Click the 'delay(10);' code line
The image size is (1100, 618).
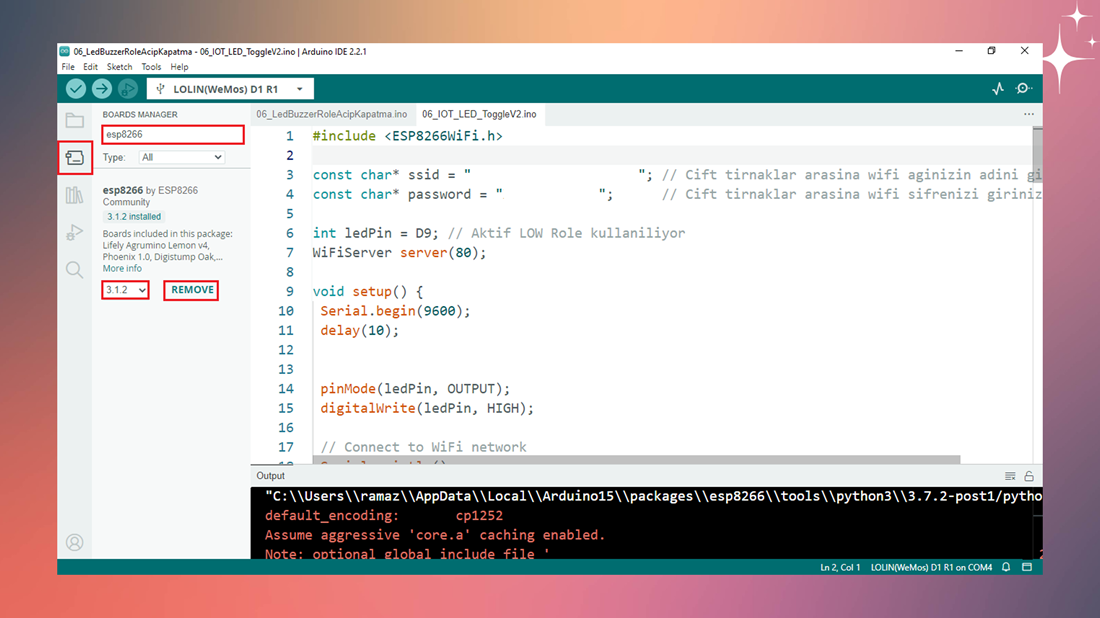[x=359, y=330]
